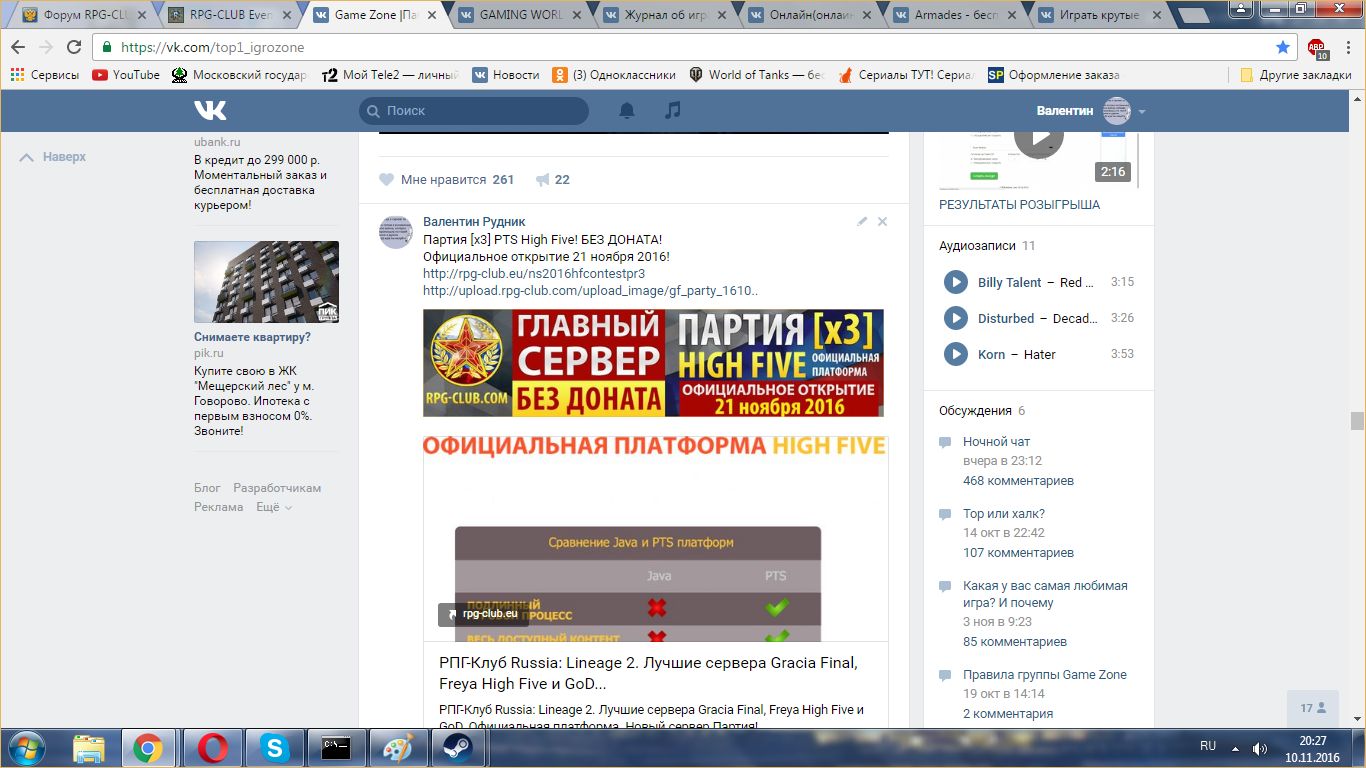Viewport: 1366px width, 768px height.
Task: Open the VK music note icon
Action: pos(673,111)
